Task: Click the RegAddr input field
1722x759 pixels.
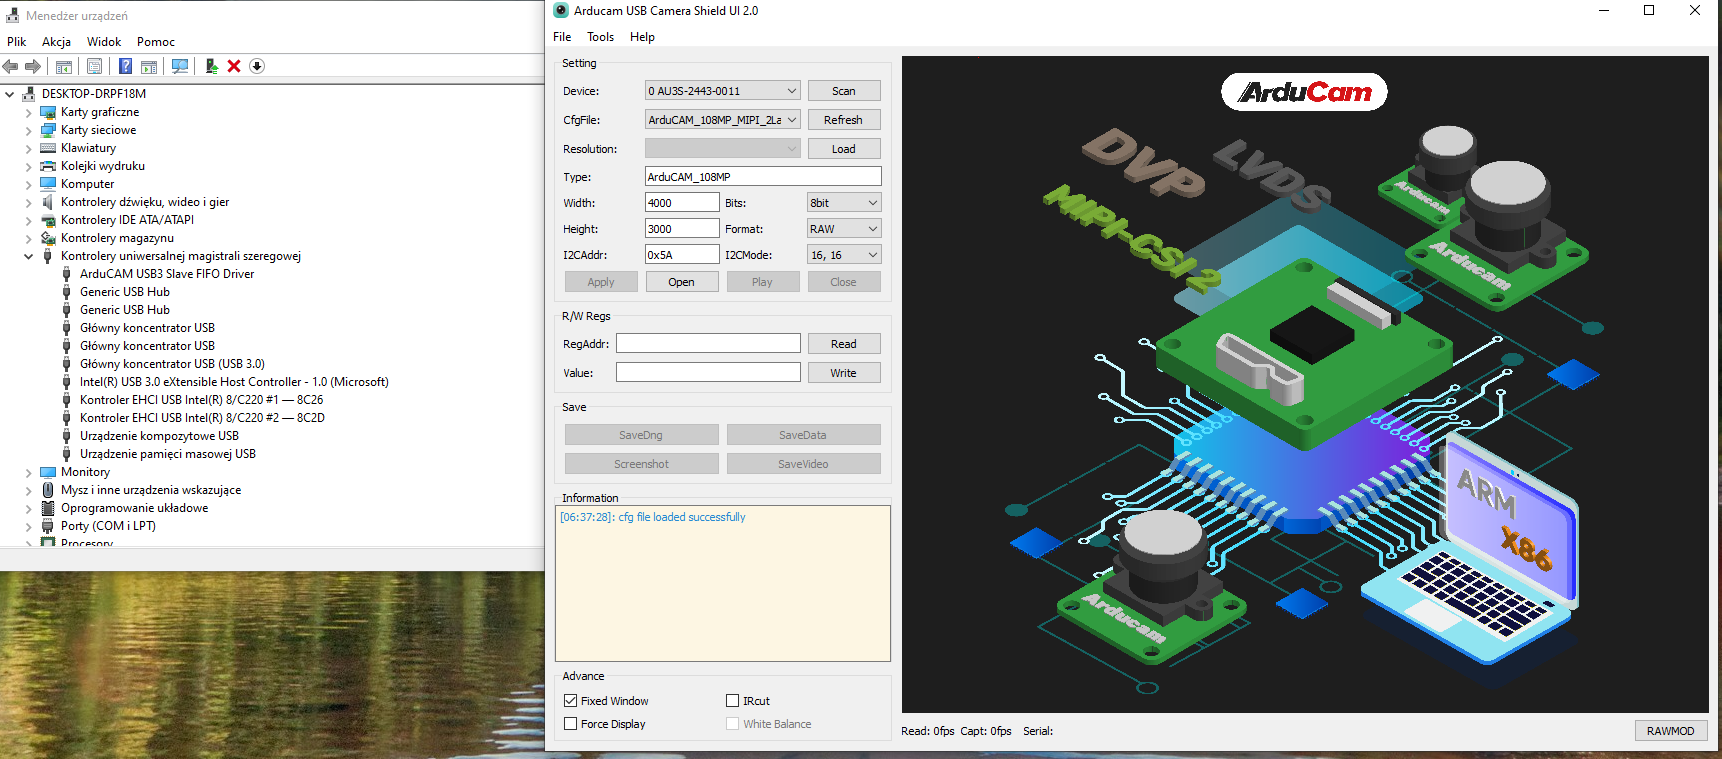Action: pyautogui.click(x=708, y=344)
